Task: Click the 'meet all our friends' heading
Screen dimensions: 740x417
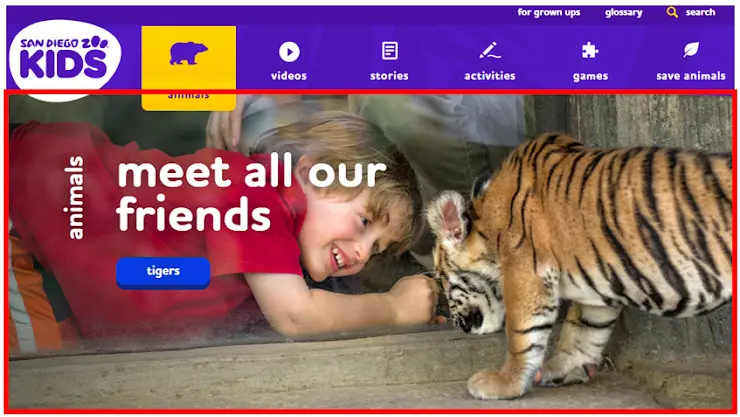Action: point(252,193)
